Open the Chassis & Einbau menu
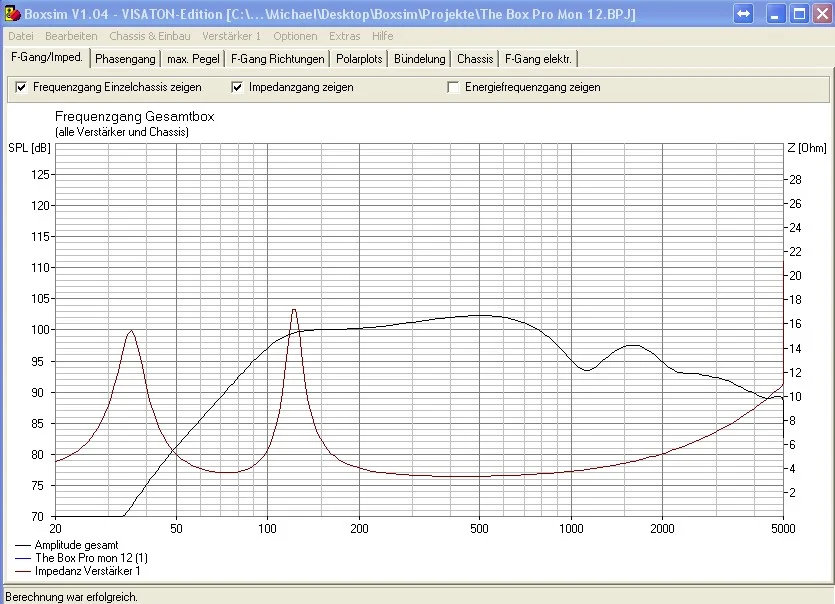 pyautogui.click(x=149, y=36)
